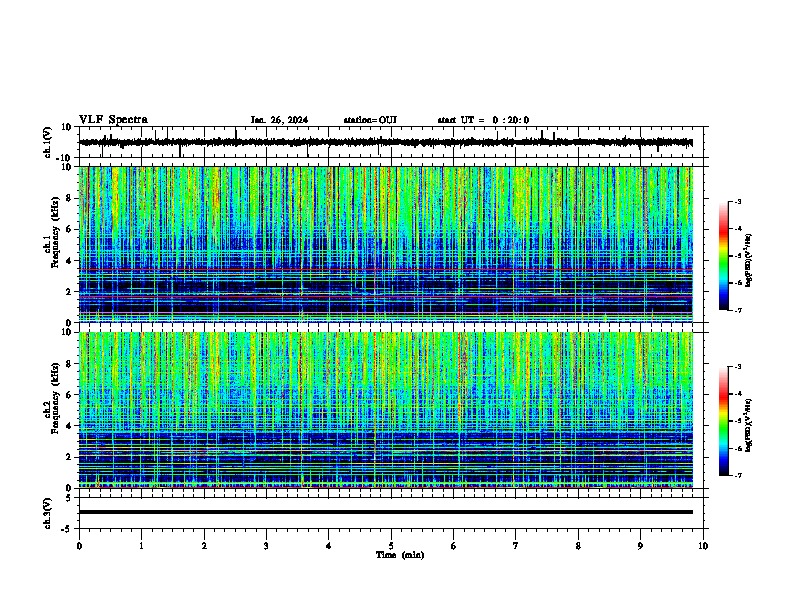Click the ch.1 "Frequency (kHz)" axis label
Viewport: 792px width, 612px height.
[56, 233]
